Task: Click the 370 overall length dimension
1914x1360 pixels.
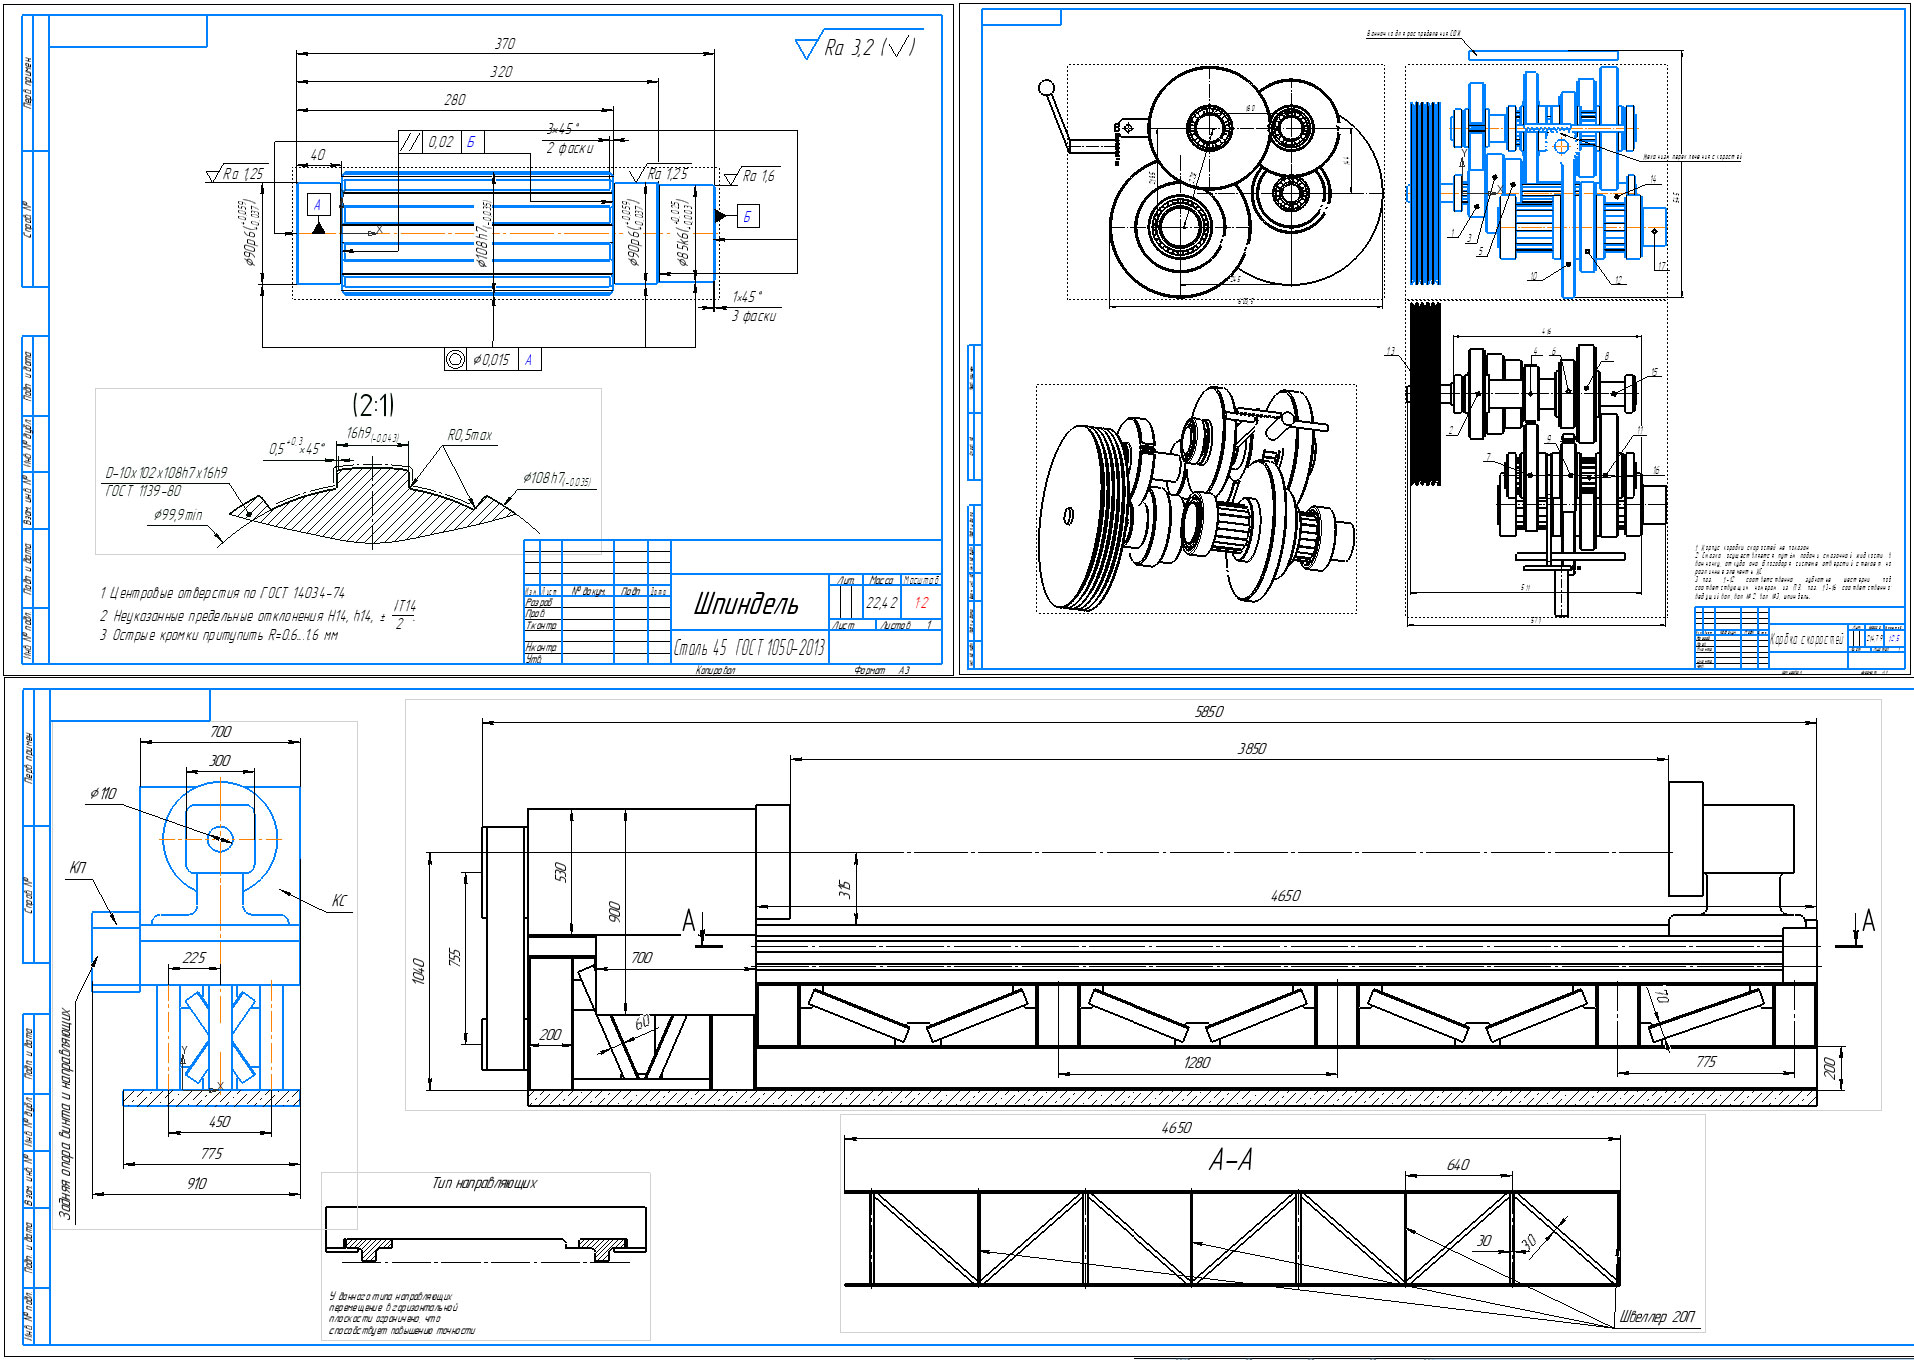Action: pos(505,44)
